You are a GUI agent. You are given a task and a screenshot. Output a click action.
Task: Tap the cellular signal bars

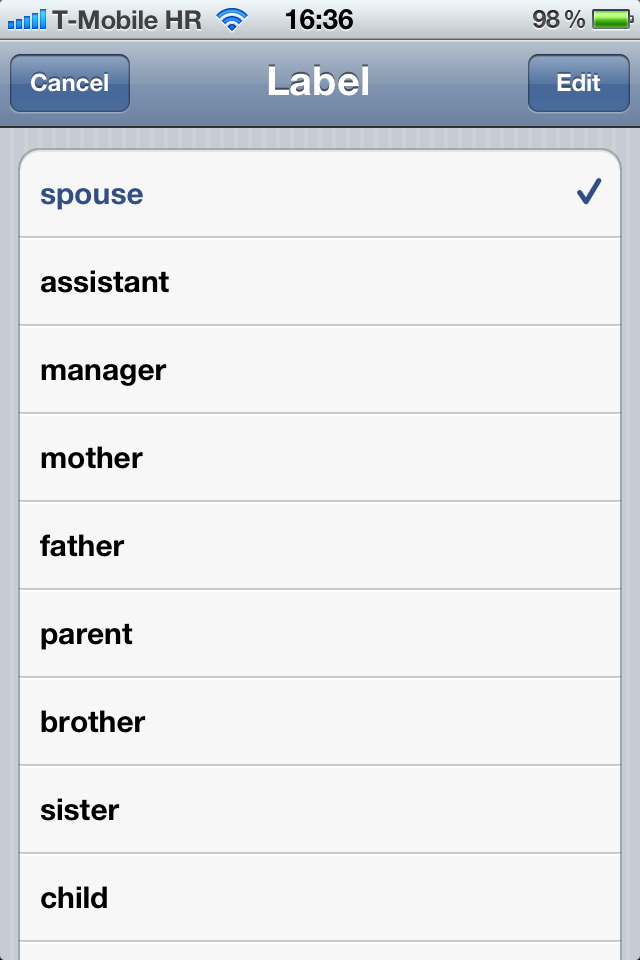26,19
